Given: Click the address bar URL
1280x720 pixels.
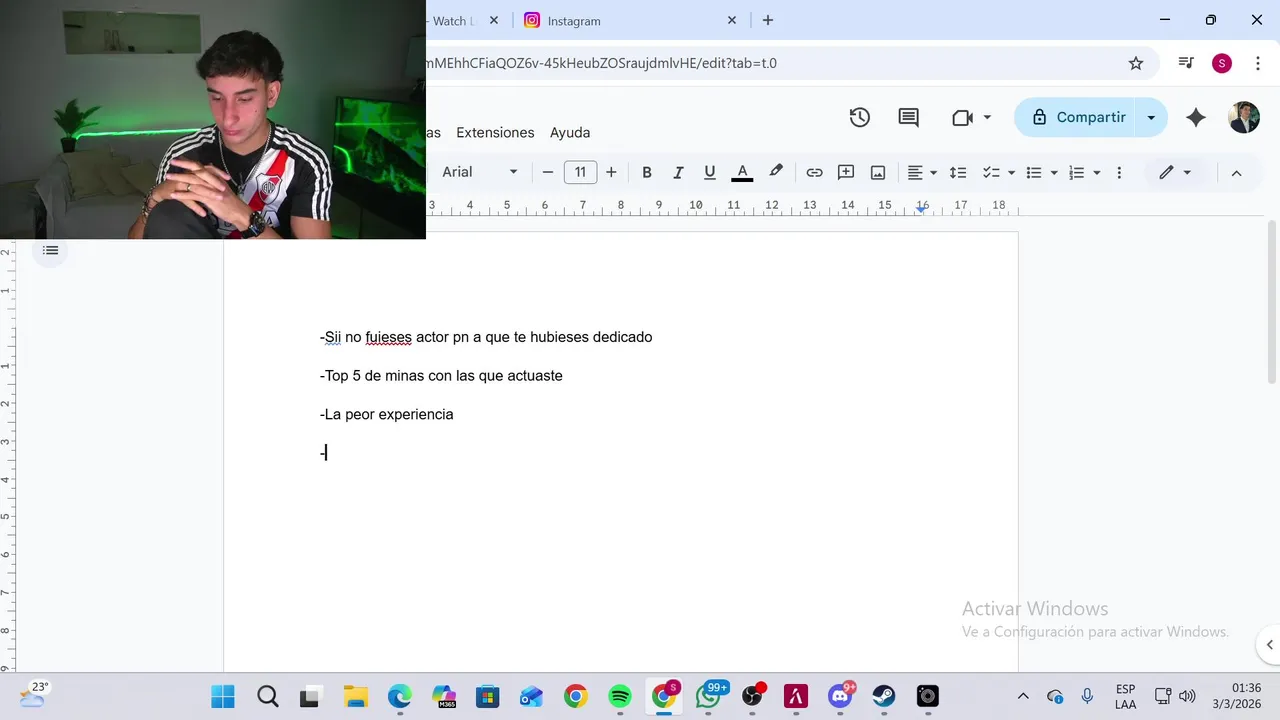Looking at the screenshot, I should tap(600, 63).
